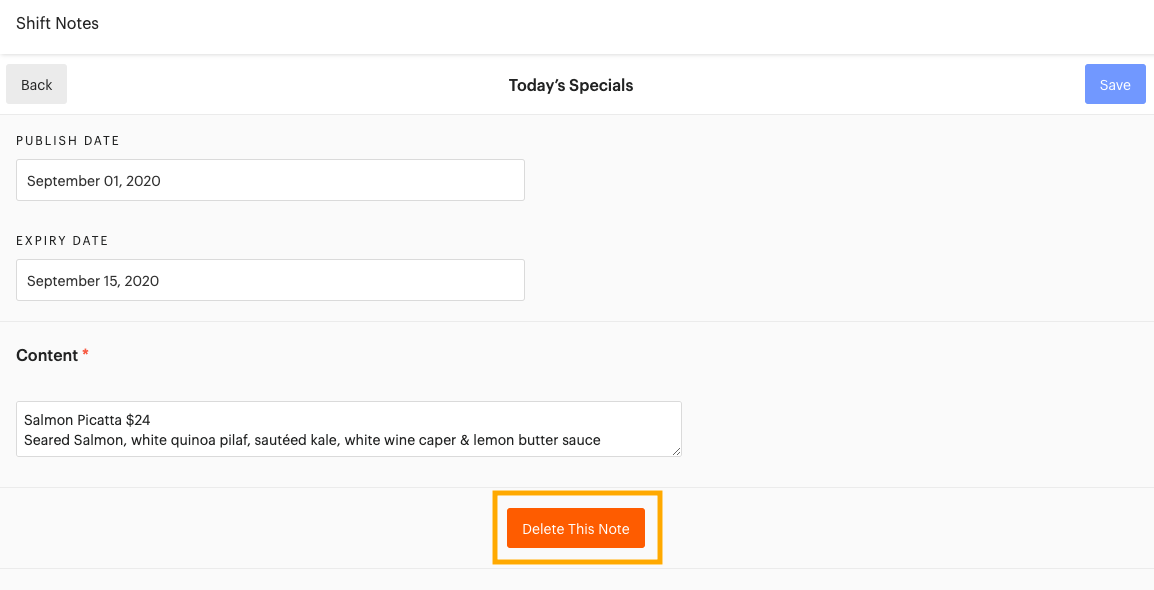Place cursor in the specials content box
The width and height of the screenshot is (1154, 590).
(348, 429)
